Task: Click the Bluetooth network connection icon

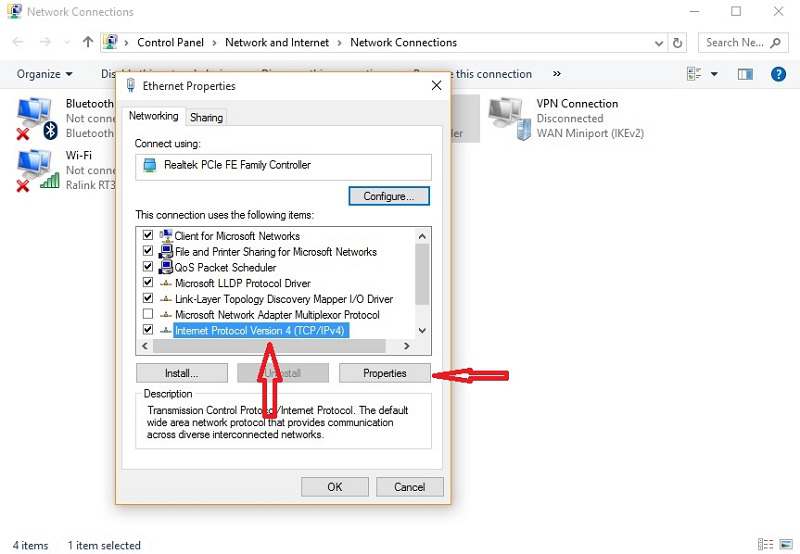Action: [36, 118]
